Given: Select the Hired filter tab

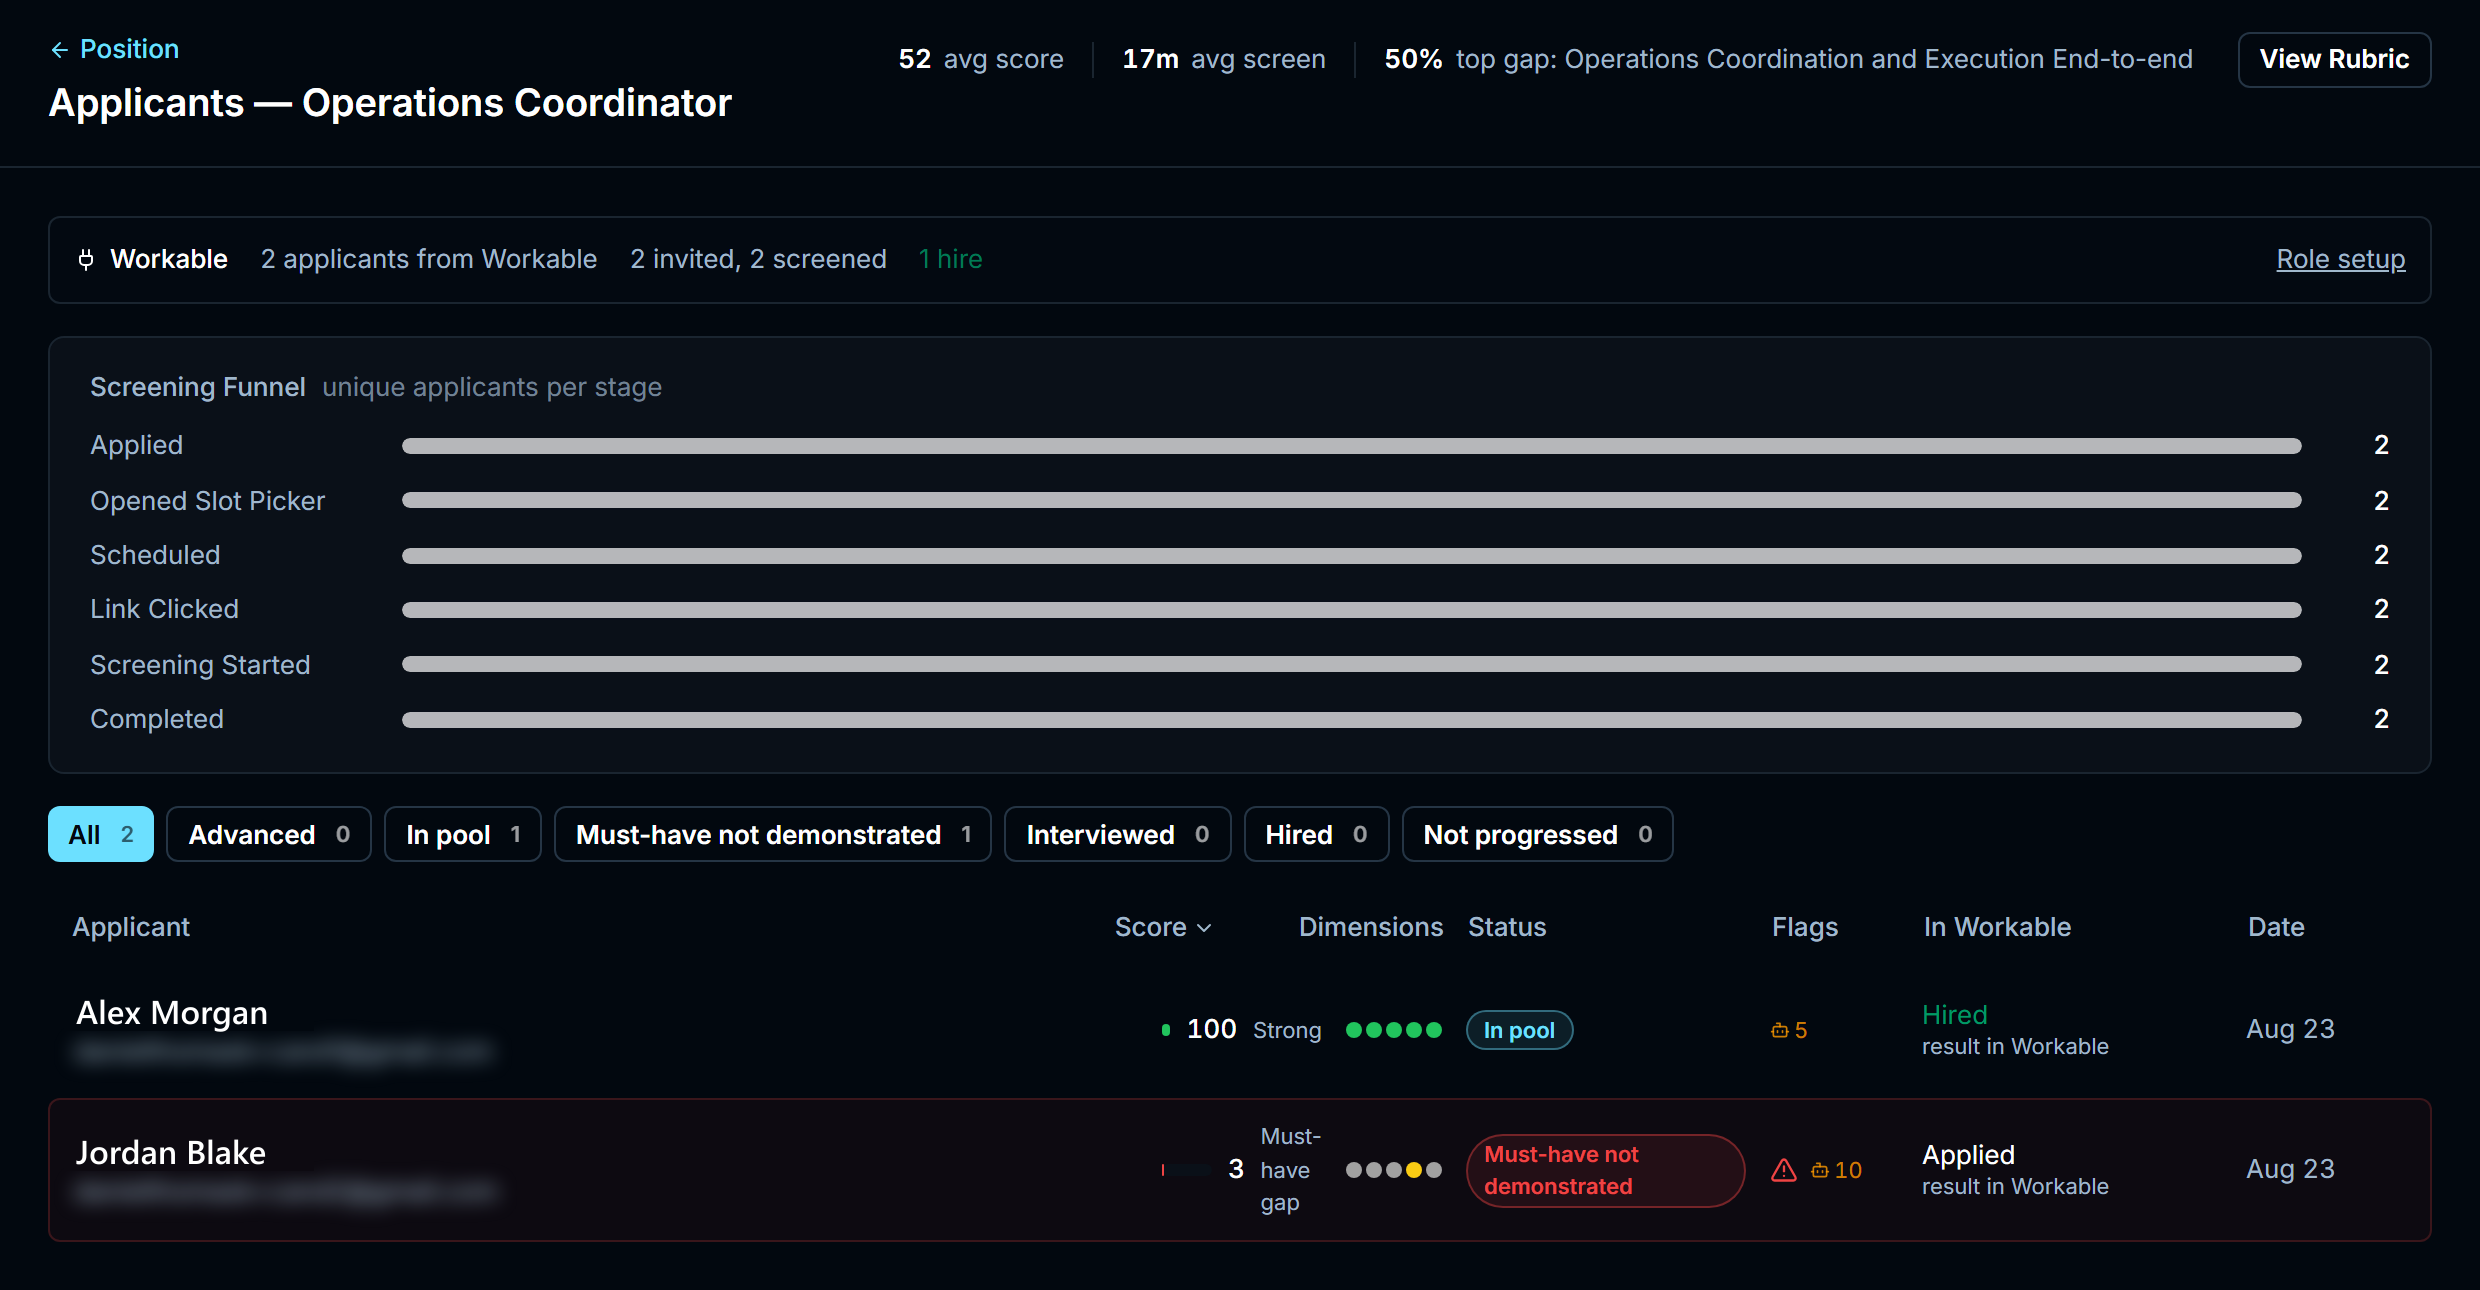Looking at the screenshot, I should 1316,834.
